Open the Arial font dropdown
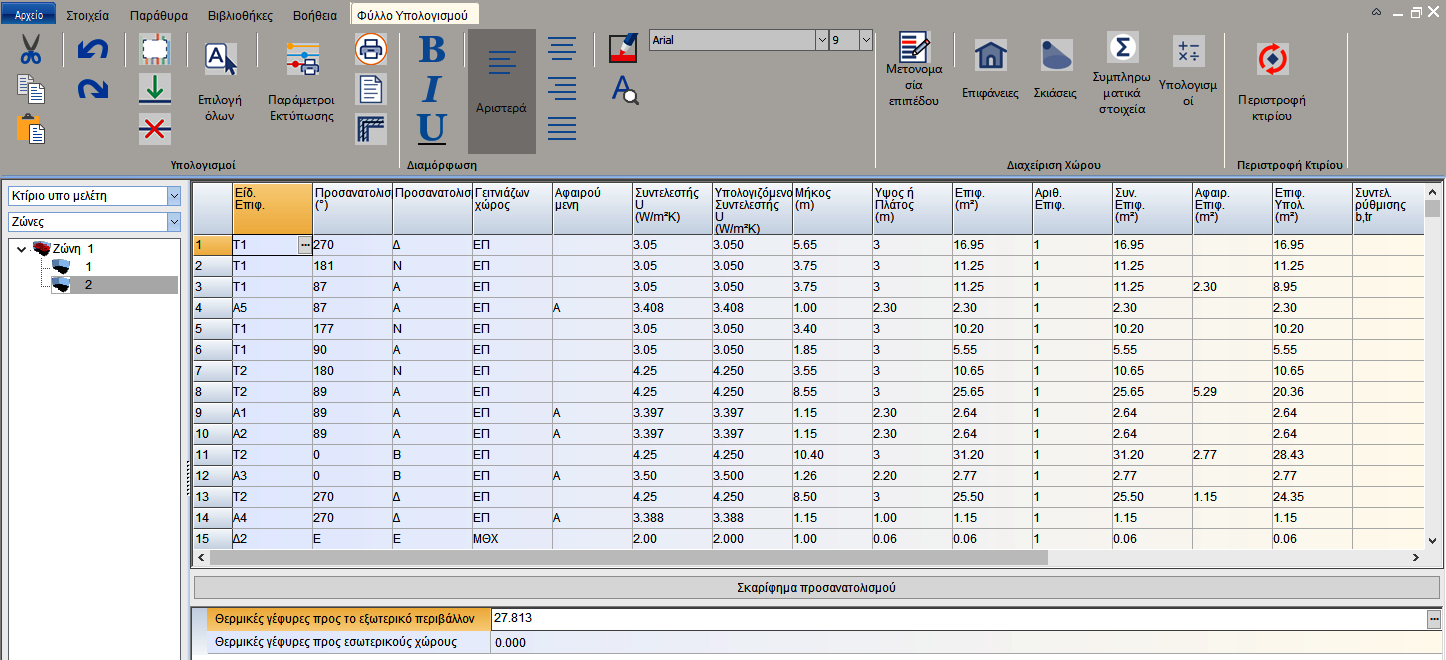The image size is (1446, 660). point(822,40)
